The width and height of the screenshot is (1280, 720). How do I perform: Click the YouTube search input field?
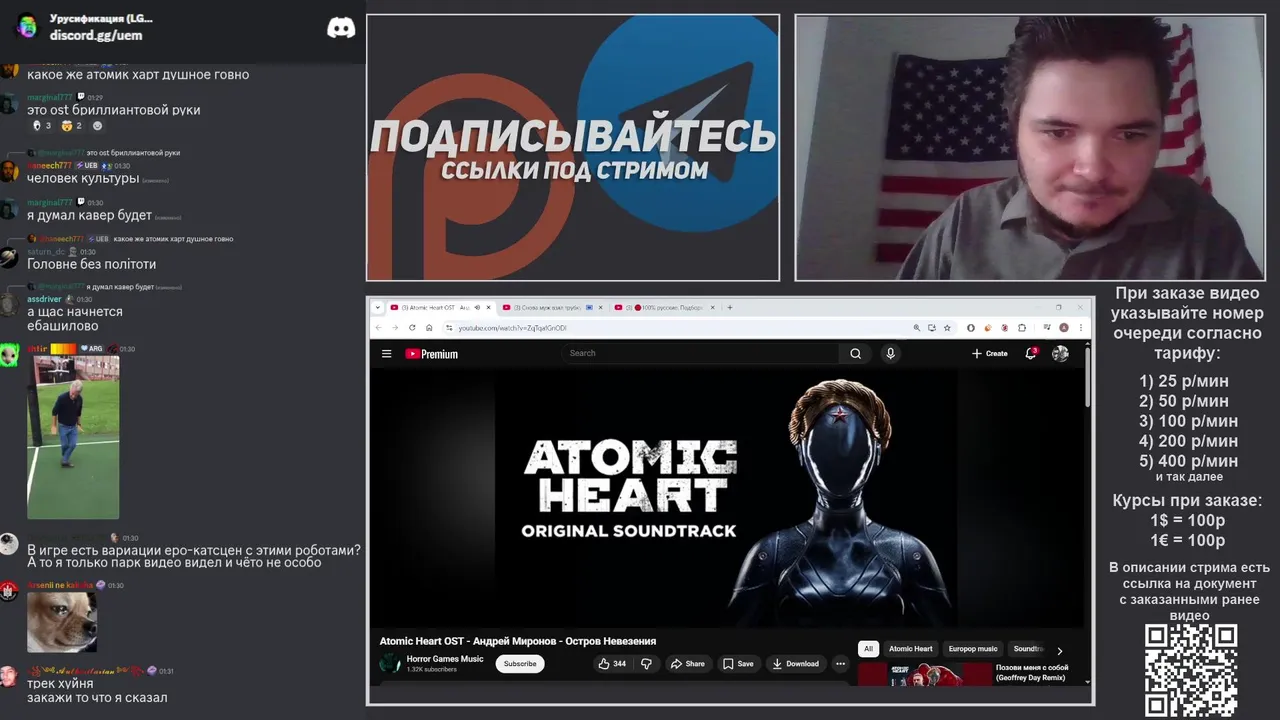700,353
